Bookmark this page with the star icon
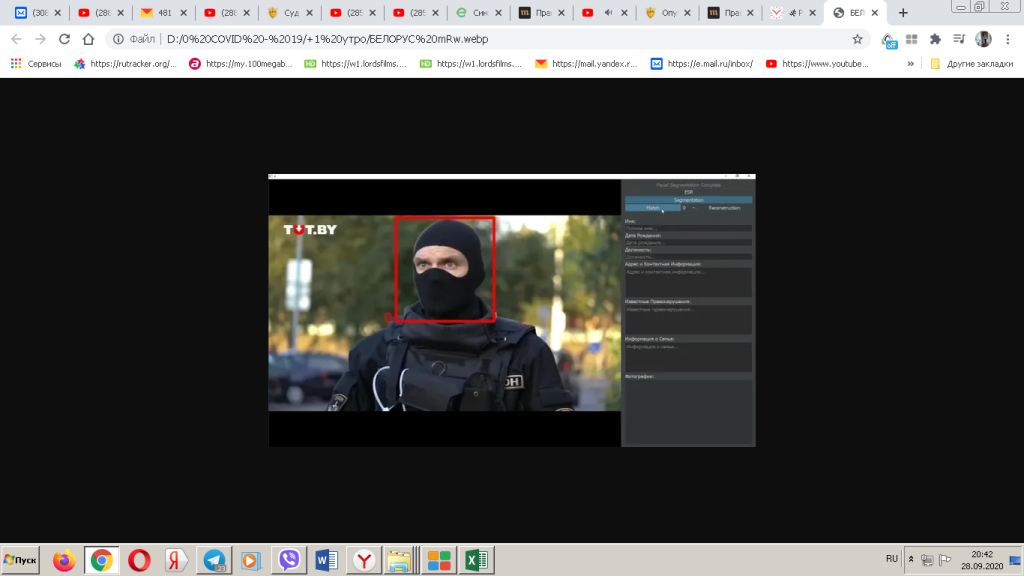This screenshot has width=1024, height=576. 857,39
